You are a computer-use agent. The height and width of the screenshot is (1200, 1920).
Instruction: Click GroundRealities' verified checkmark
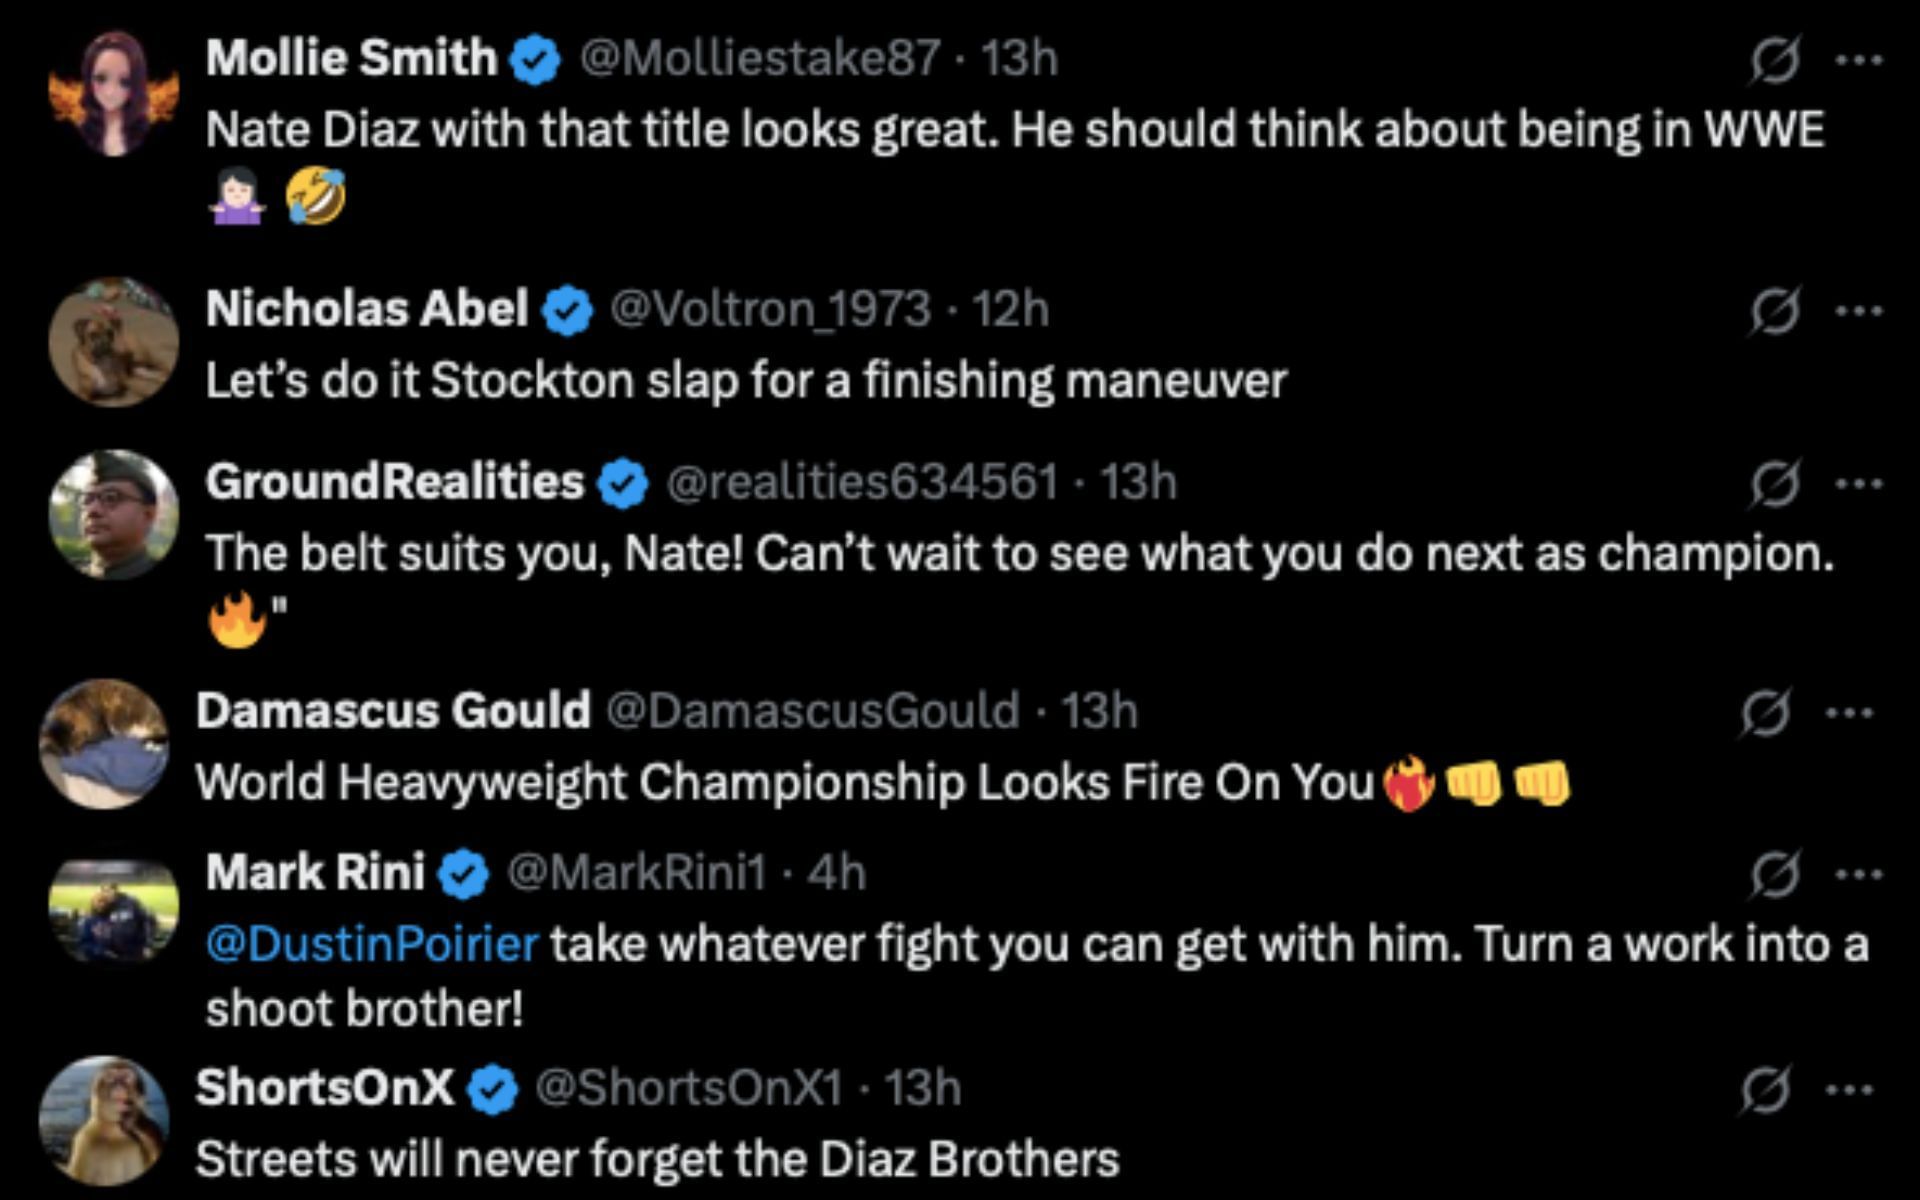pyautogui.click(x=623, y=484)
